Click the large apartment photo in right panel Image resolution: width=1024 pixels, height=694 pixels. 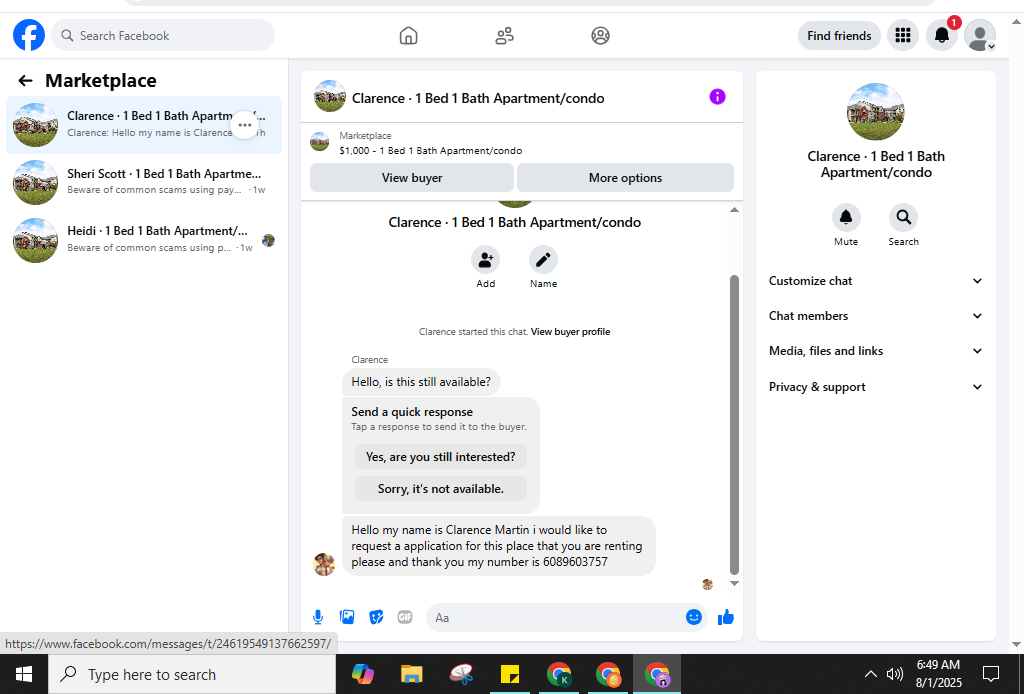point(875,112)
